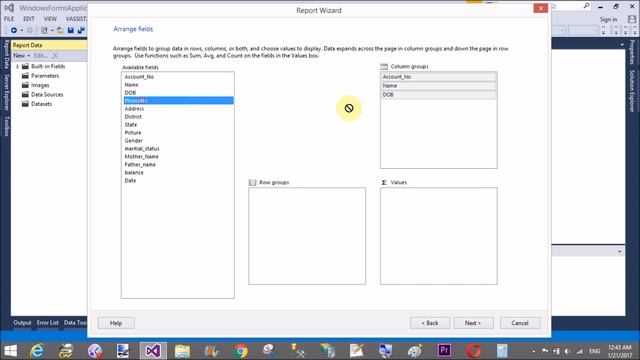The width and height of the screenshot is (640, 360).
Task: Click Sign in link in Visual Studio
Action: pyautogui.click(x=608, y=19)
